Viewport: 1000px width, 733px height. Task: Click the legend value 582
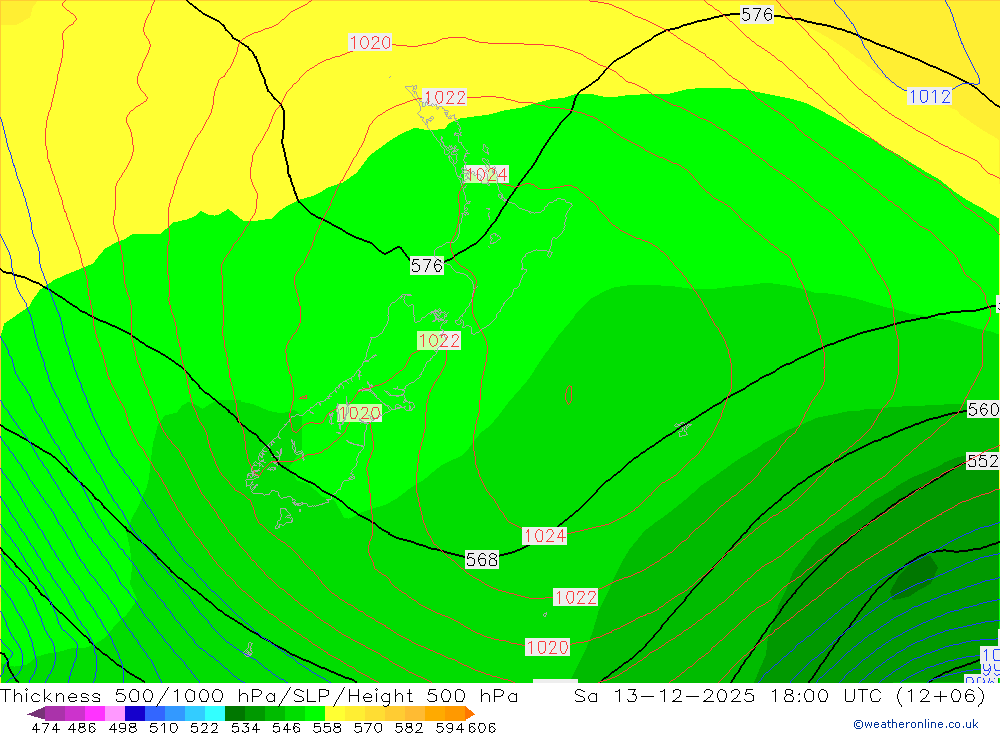408,727
